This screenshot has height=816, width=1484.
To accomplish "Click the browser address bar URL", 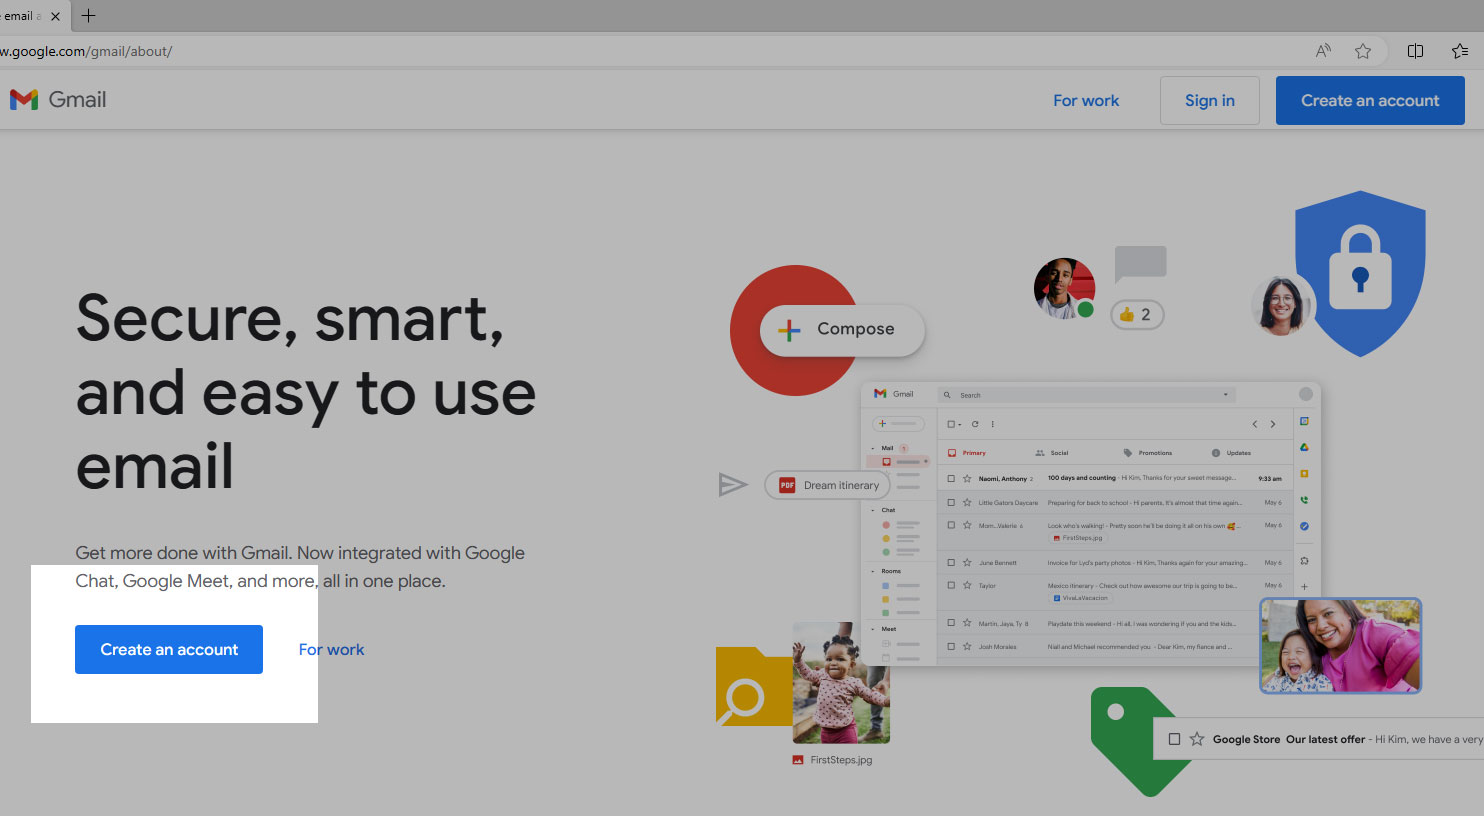I will point(86,51).
